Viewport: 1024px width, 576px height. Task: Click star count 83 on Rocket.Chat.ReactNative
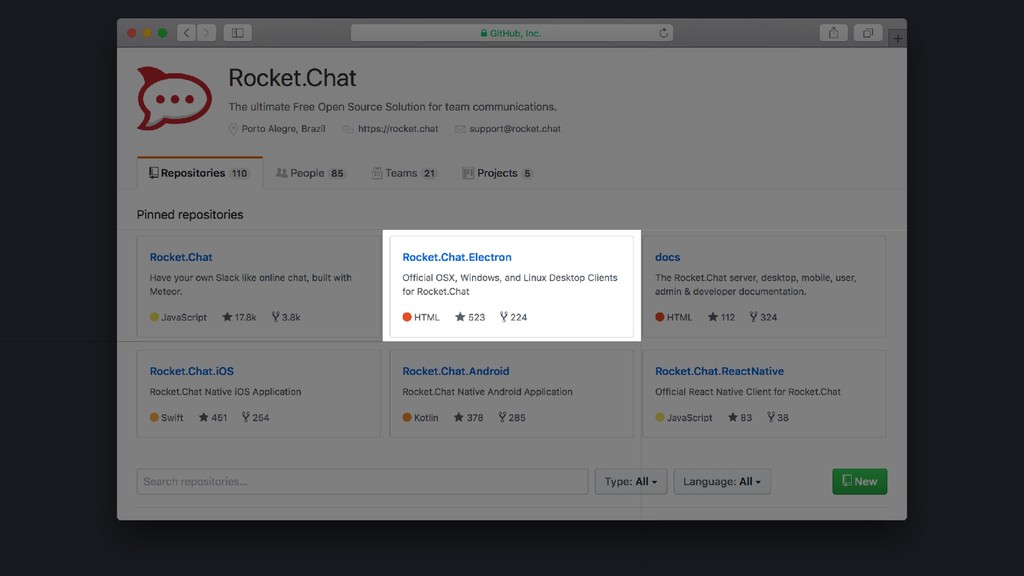[740, 417]
